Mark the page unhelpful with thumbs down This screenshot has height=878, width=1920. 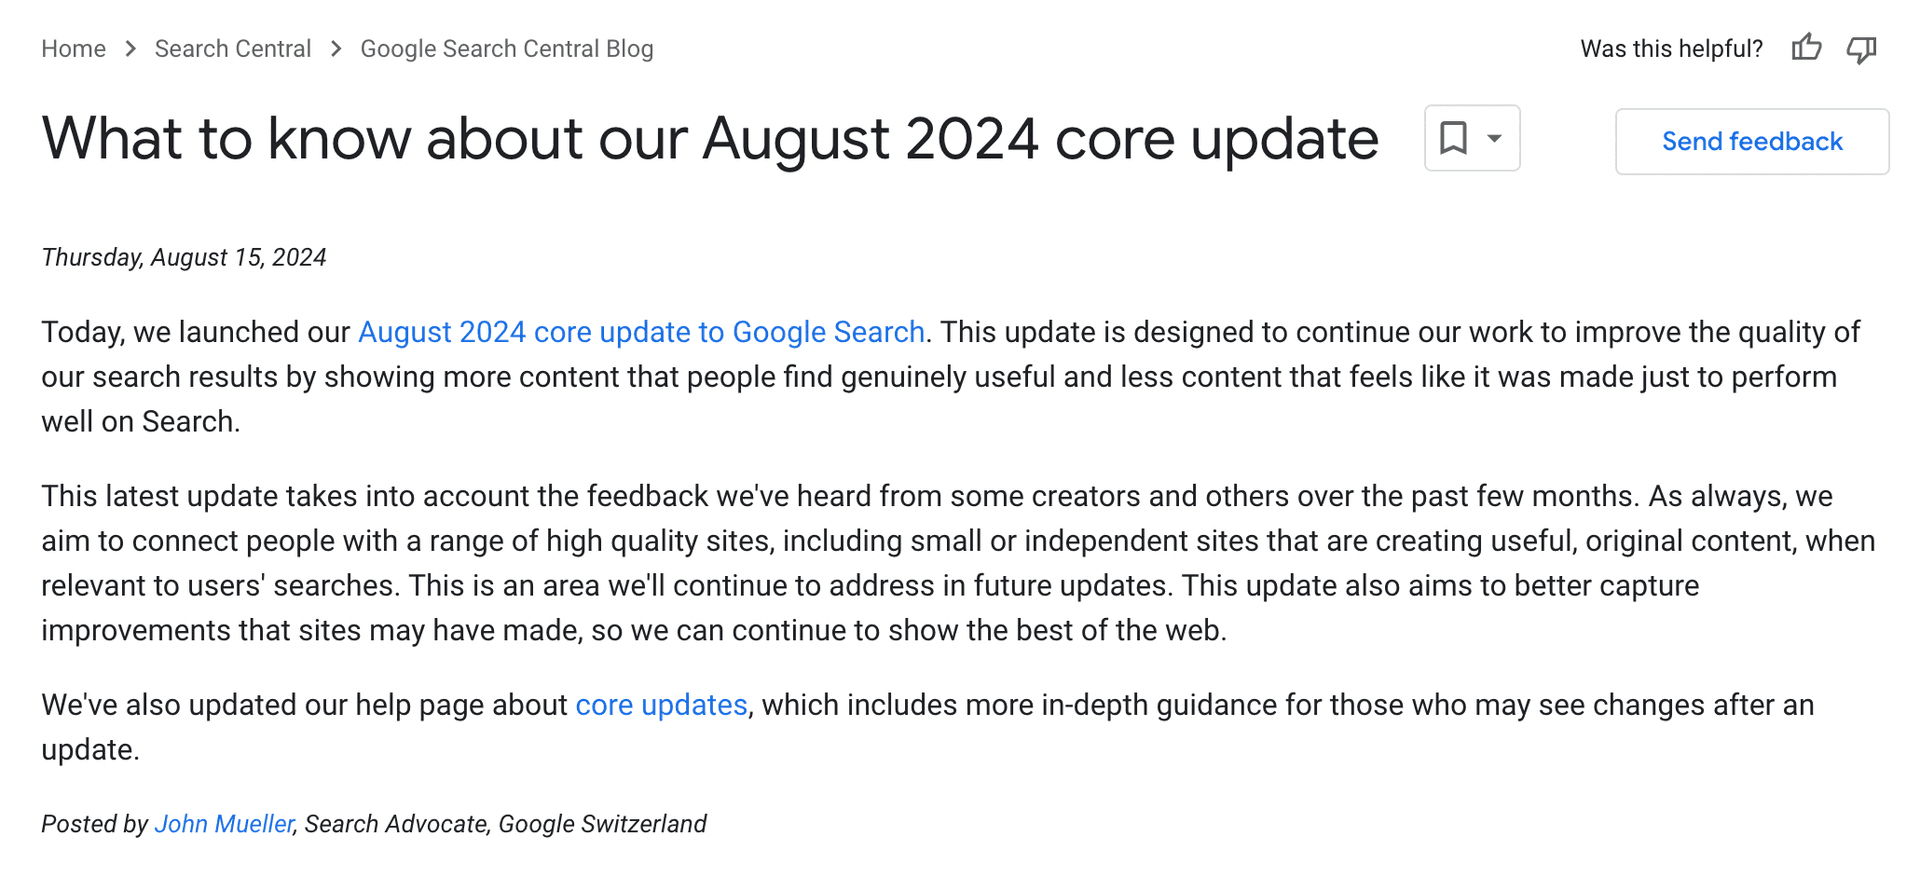tap(1862, 48)
